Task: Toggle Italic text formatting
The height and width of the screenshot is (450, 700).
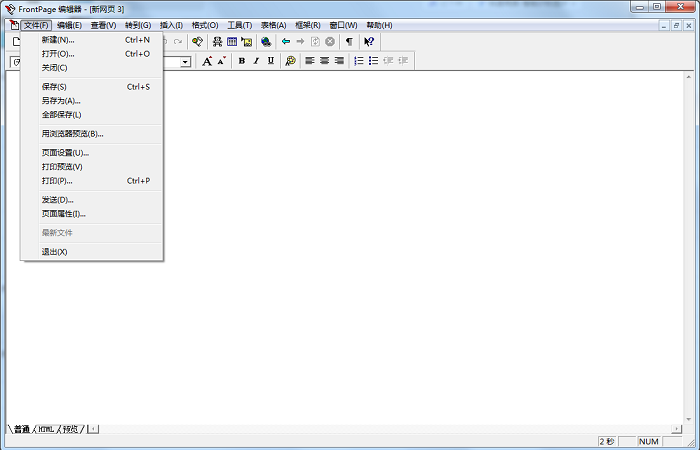Action: [x=256, y=61]
